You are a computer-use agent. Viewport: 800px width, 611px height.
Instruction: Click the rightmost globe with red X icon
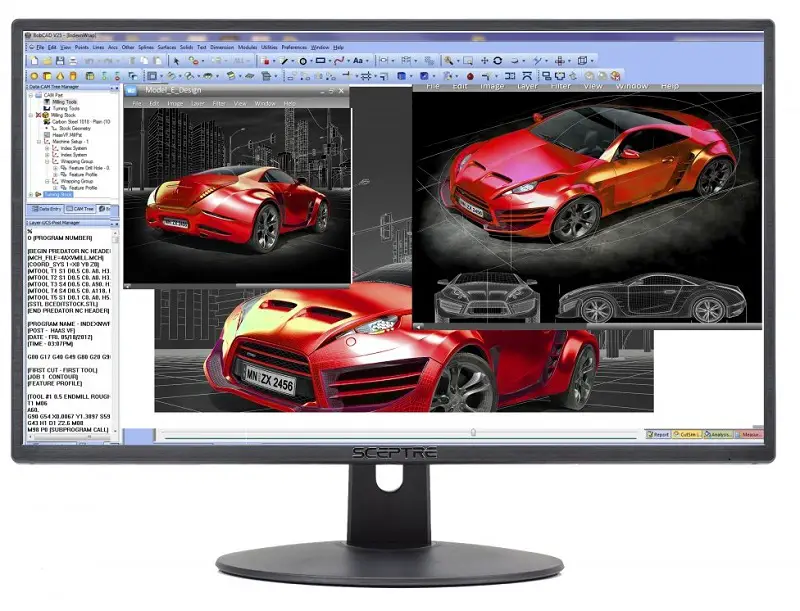click(616, 76)
